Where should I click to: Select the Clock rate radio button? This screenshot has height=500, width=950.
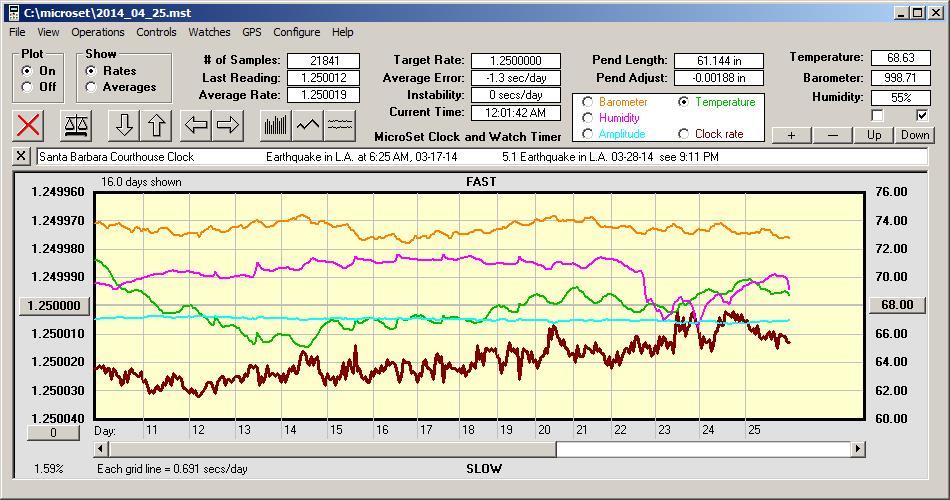click(x=683, y=134)
